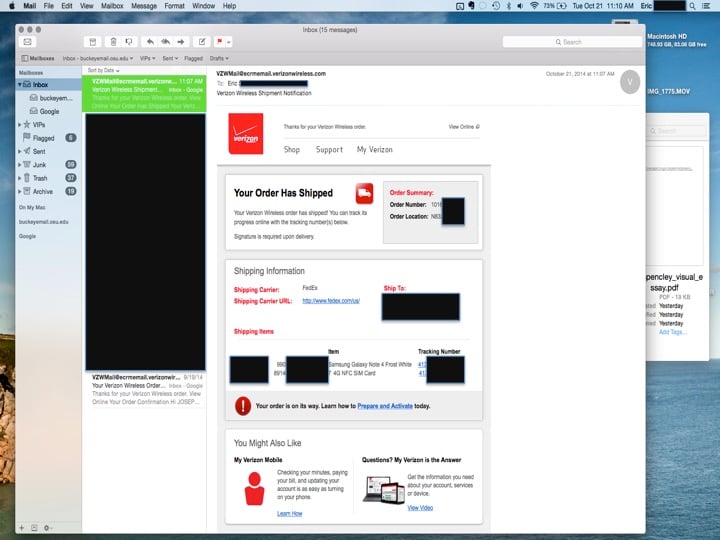720x540 pixels.
Task: Open Spotlight search magnifier
Action: (692, 6)
